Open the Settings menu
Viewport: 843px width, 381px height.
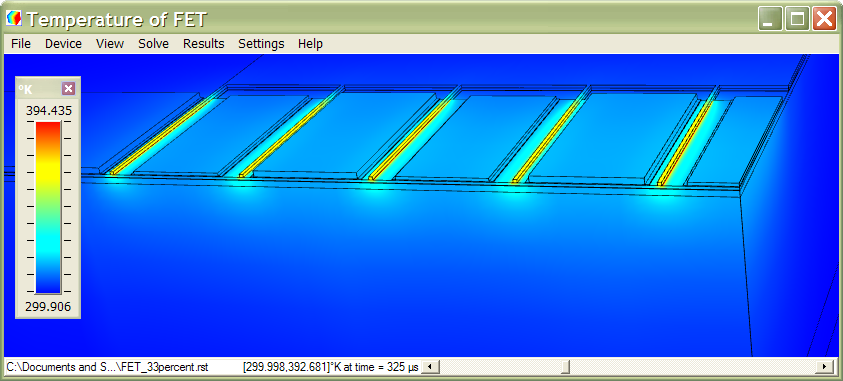point(261,44)
